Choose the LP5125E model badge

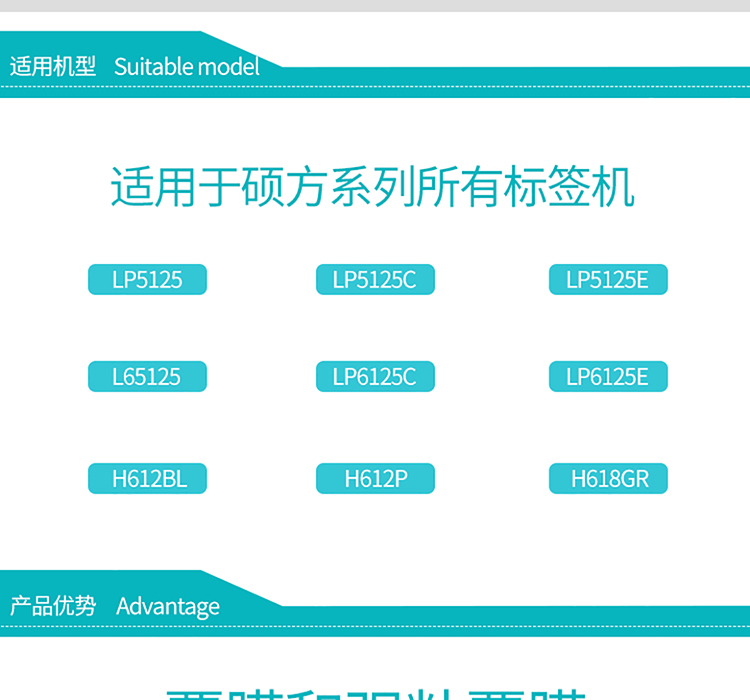(608, 280)
